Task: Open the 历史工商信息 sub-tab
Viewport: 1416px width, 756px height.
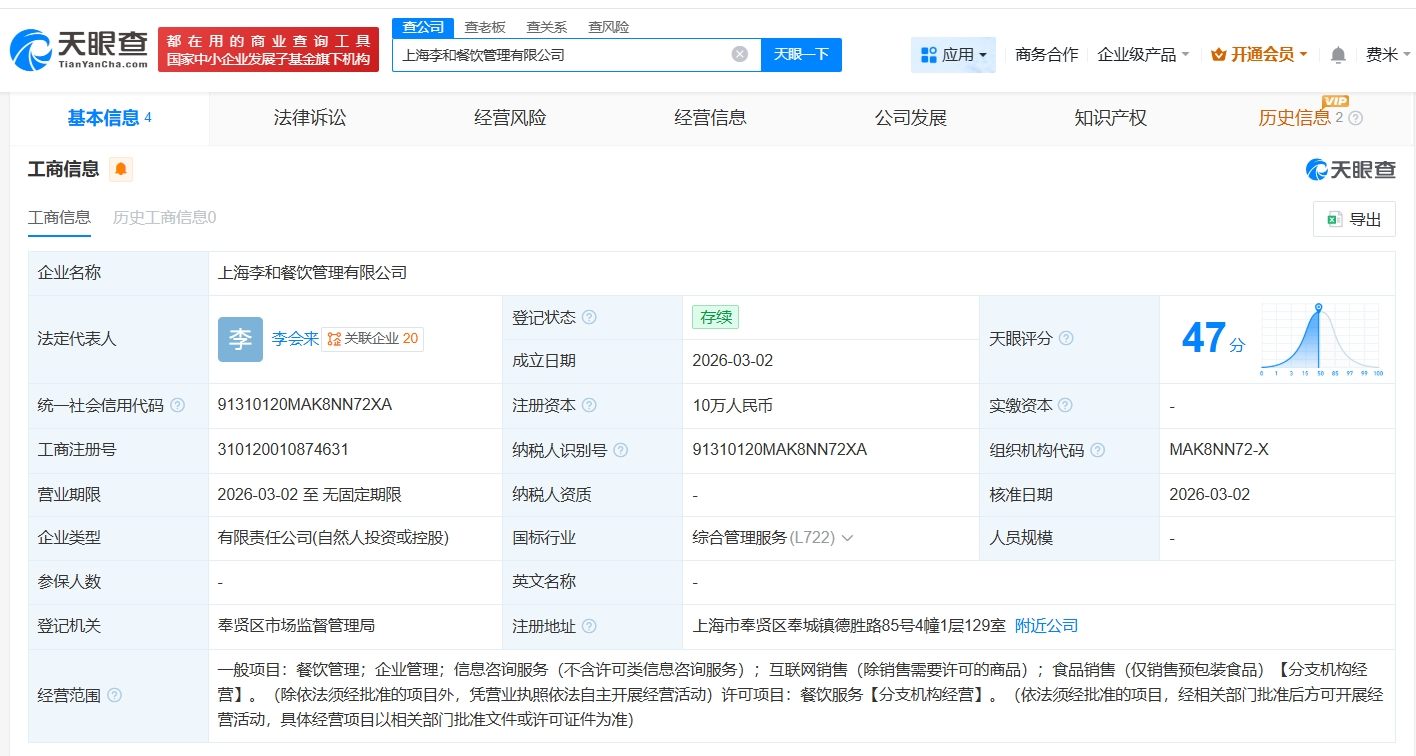Action: tap(164, 217)
